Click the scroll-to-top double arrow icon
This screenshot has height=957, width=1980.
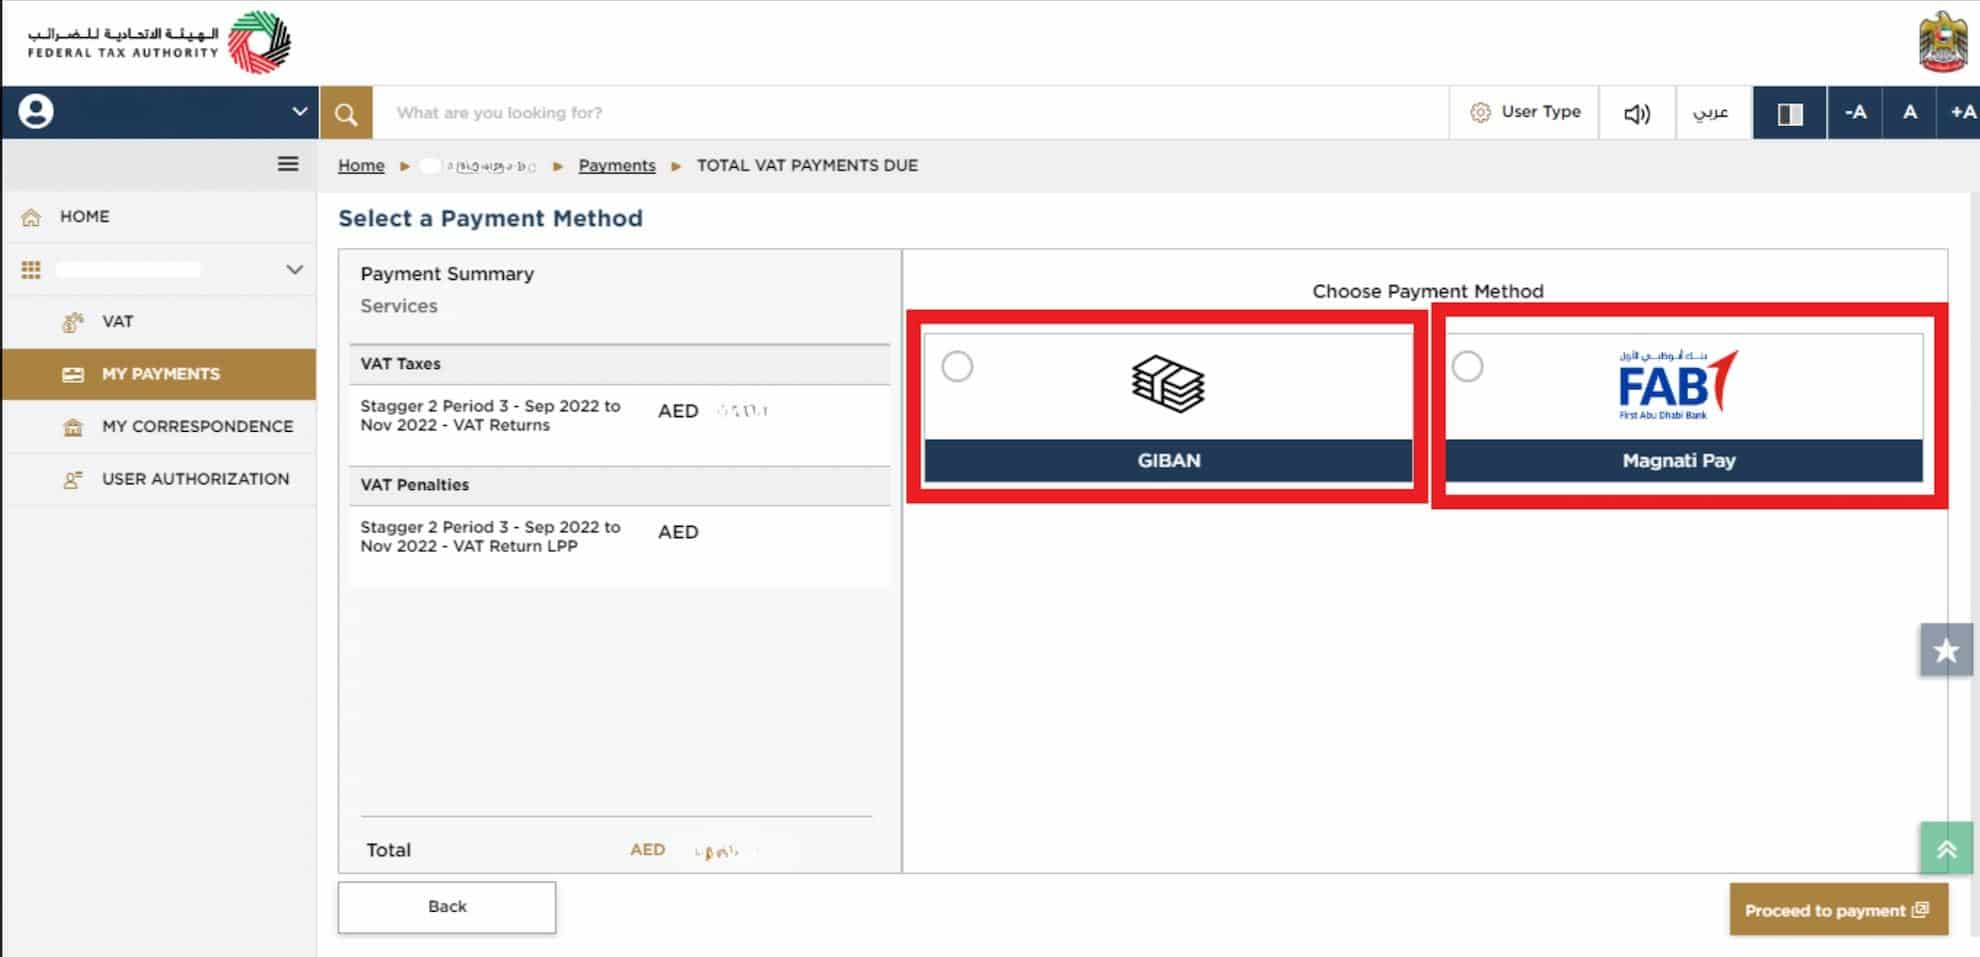coord(1946,849)
